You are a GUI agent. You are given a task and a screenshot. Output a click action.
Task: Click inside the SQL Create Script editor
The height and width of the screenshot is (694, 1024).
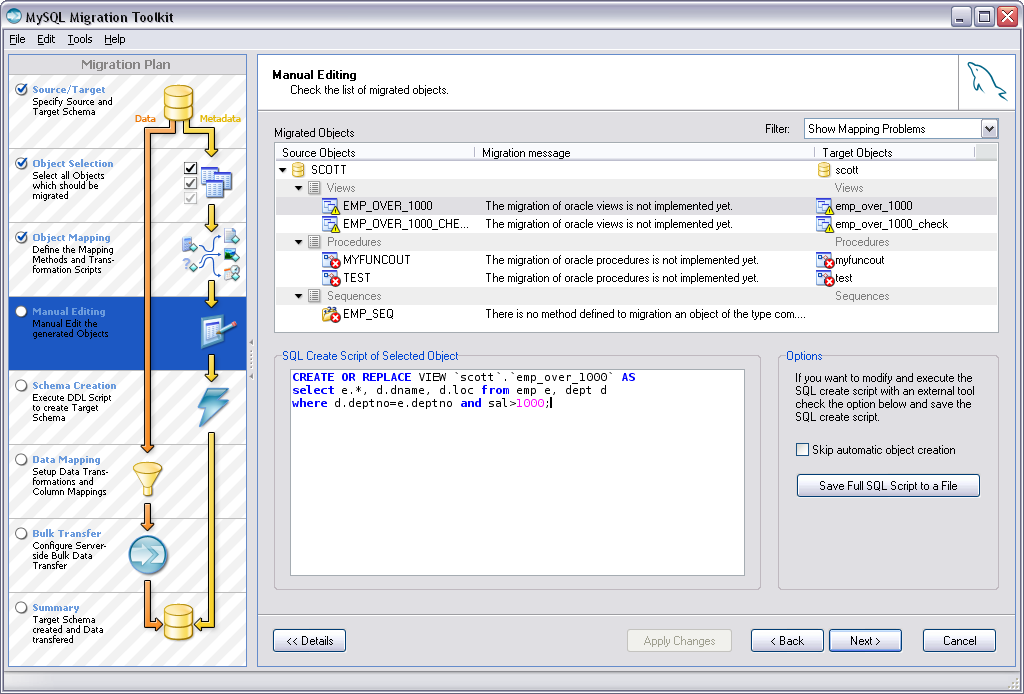click(517, 473)
